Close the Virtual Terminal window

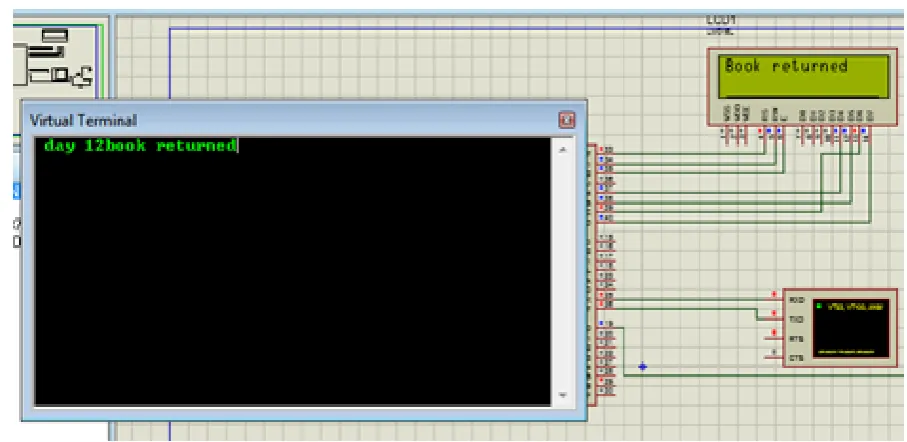point(566,120)
